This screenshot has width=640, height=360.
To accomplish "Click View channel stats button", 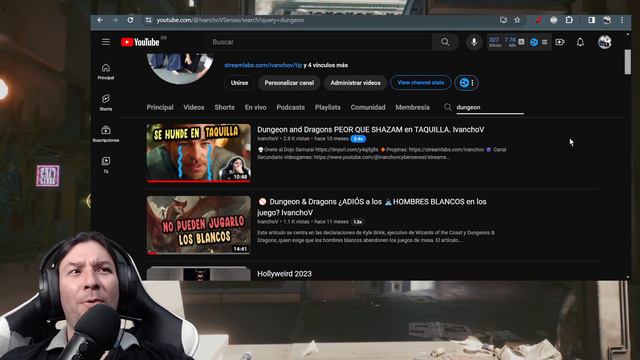I will [x=420, y=82].
